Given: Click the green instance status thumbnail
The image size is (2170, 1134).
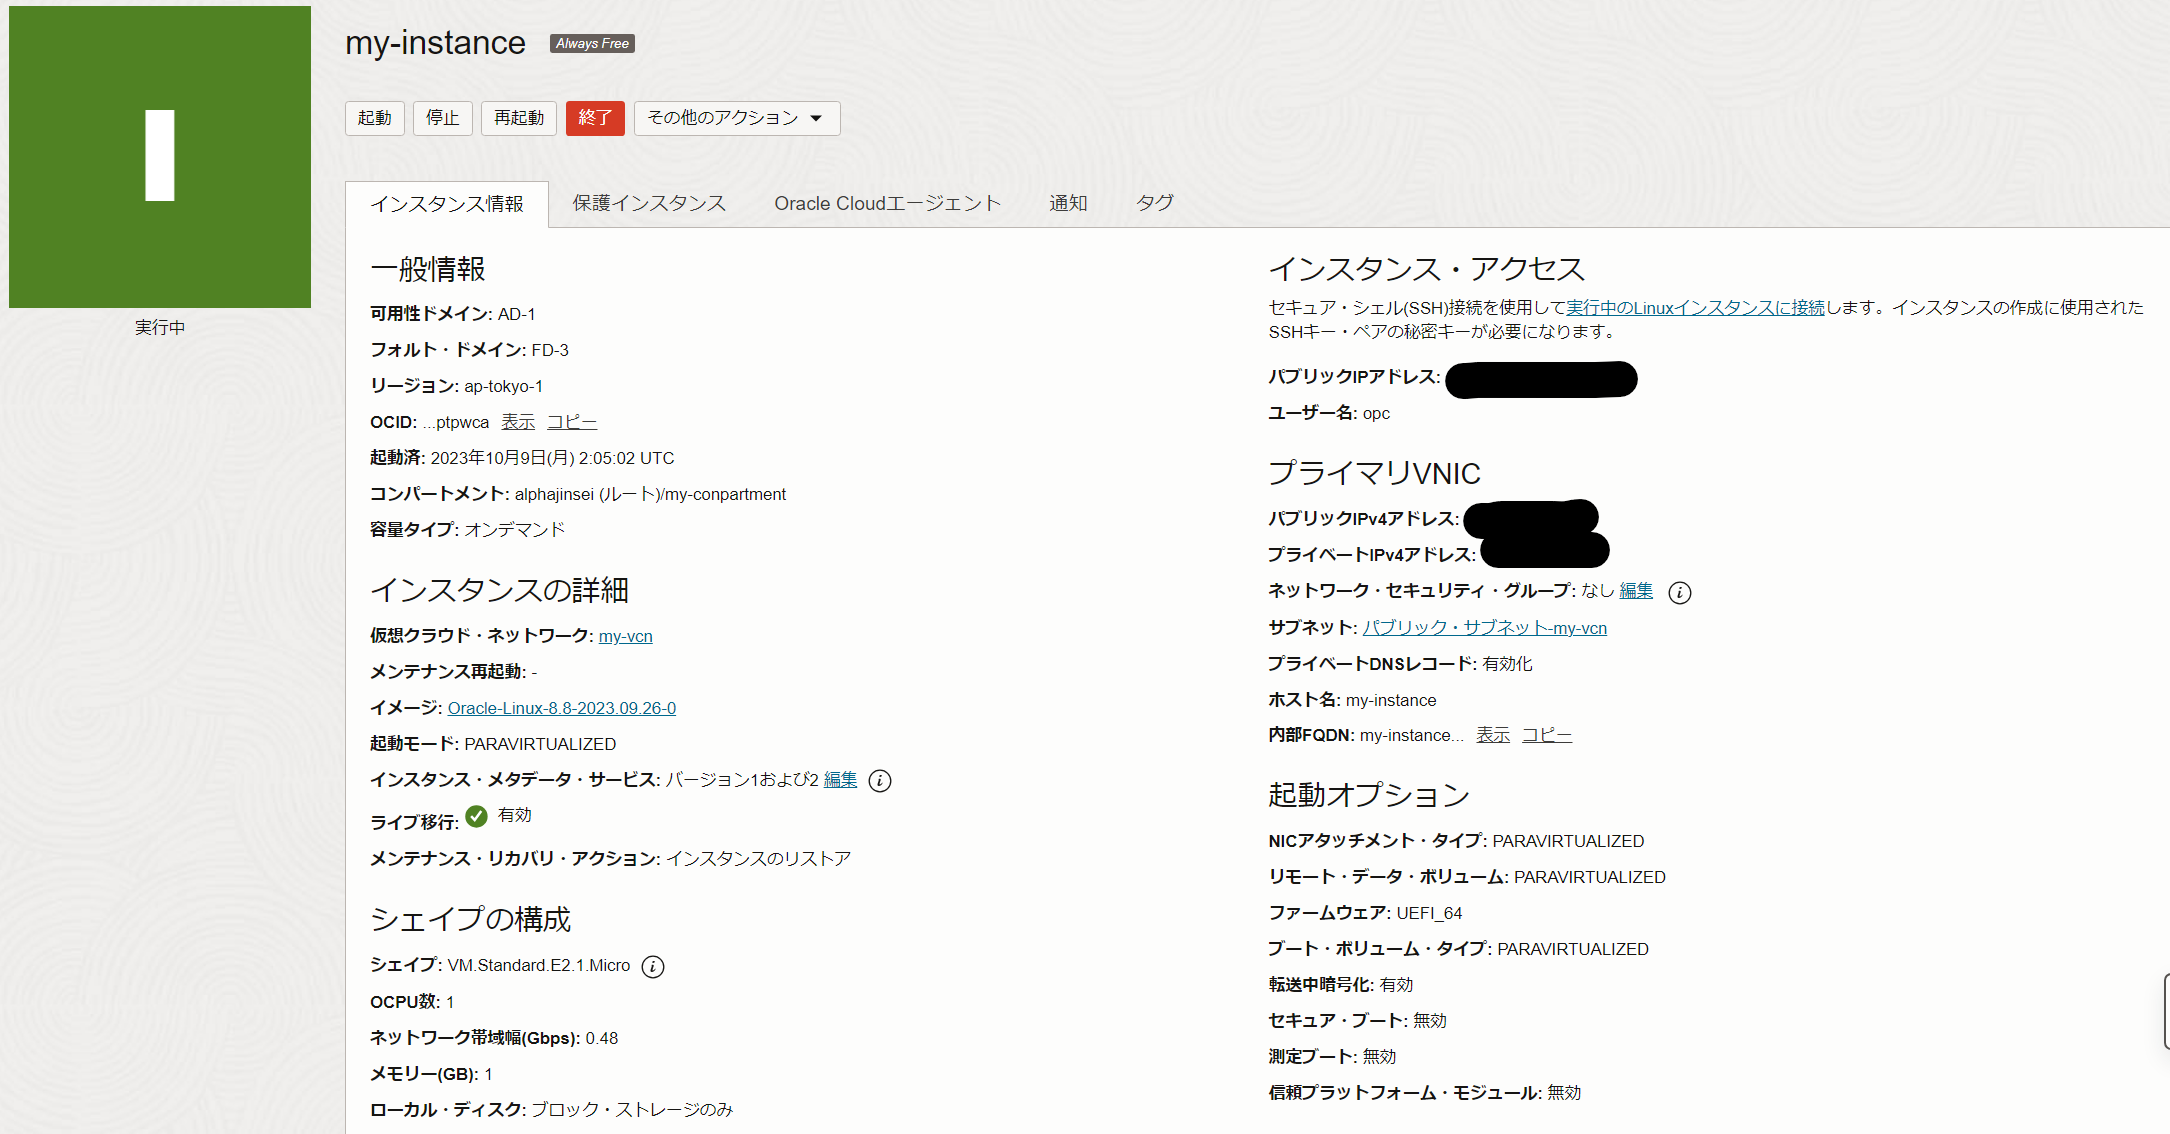Looking at the screenshot, I should 160,157.
